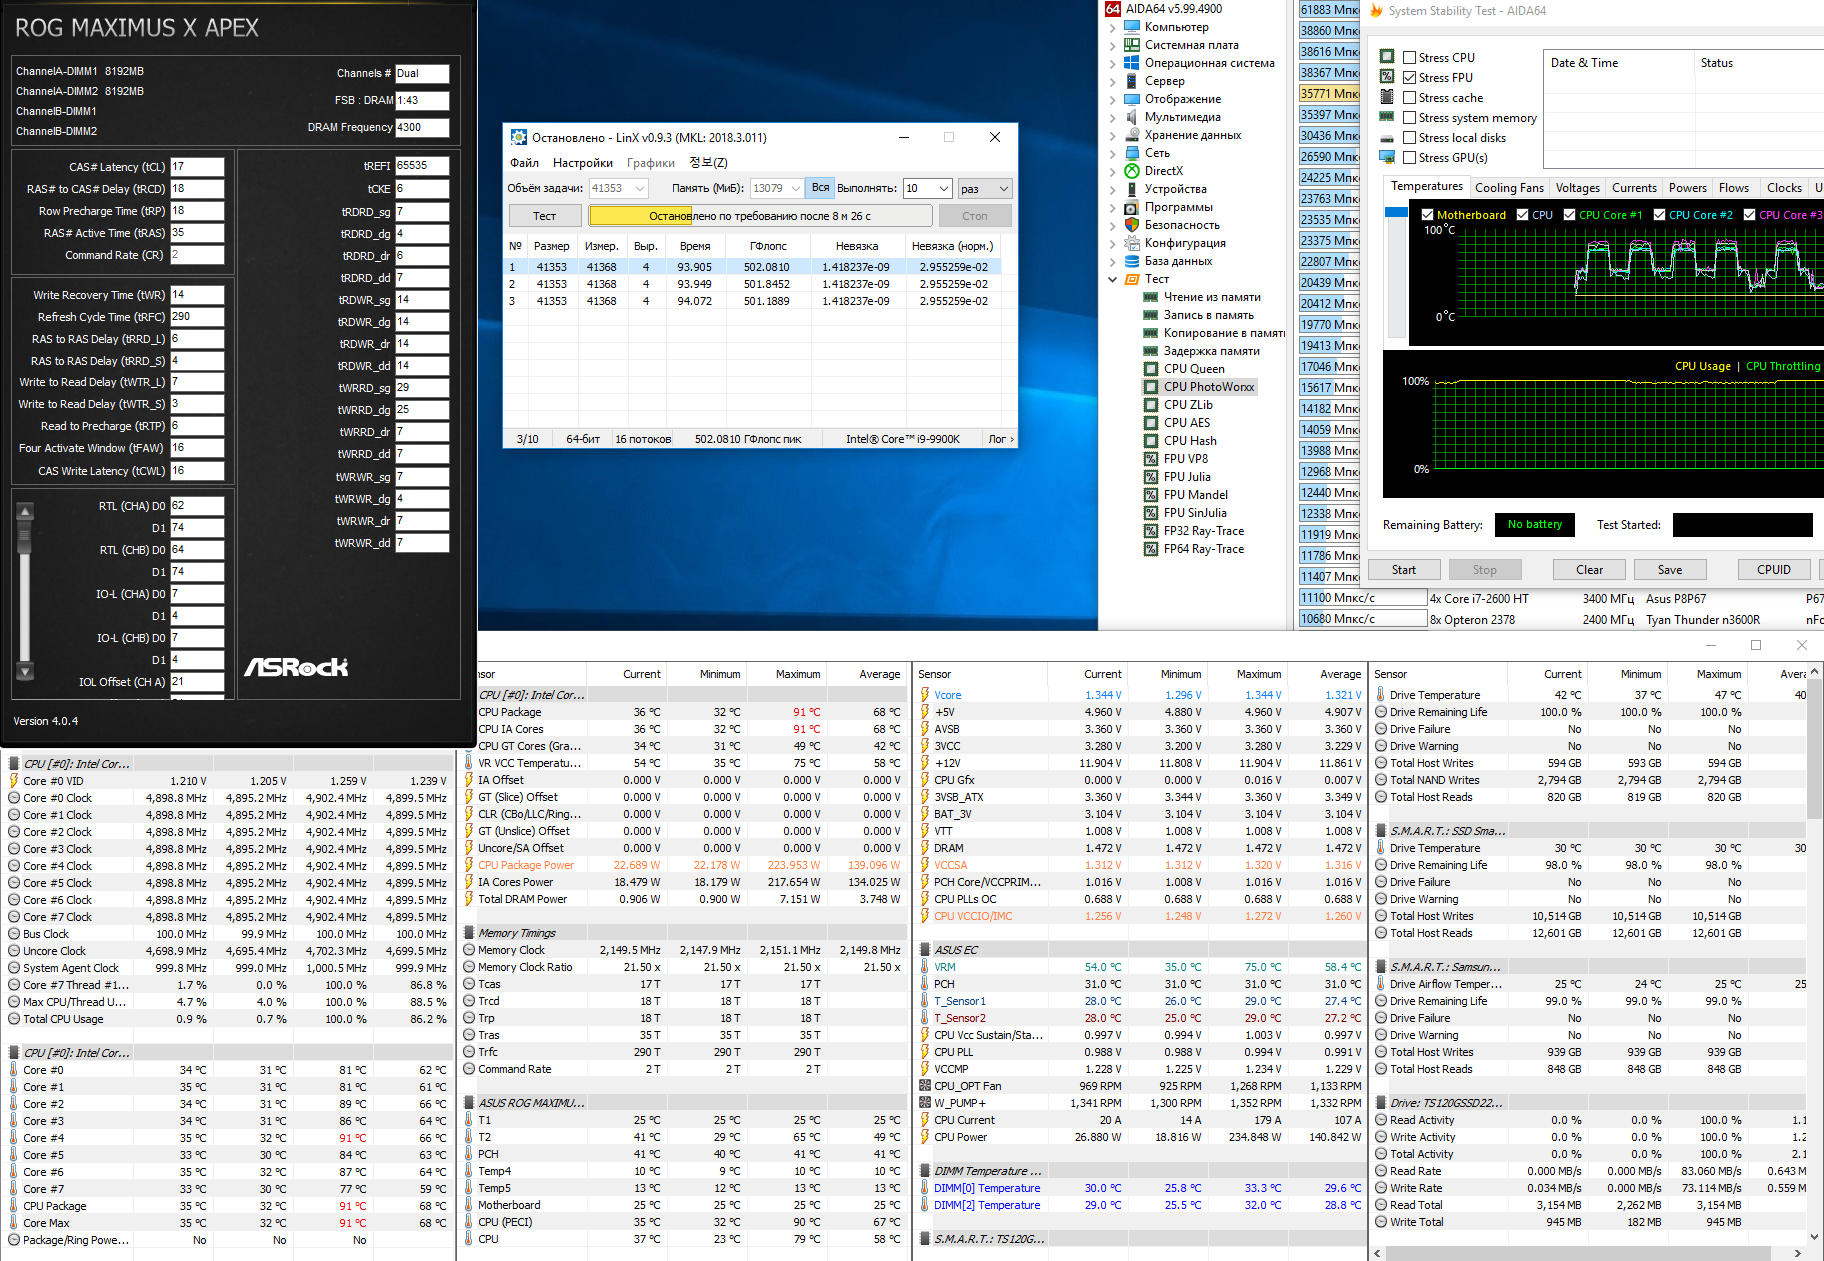Expand the Отображение tree node

pyautogui.click(x=1112, y=99)
